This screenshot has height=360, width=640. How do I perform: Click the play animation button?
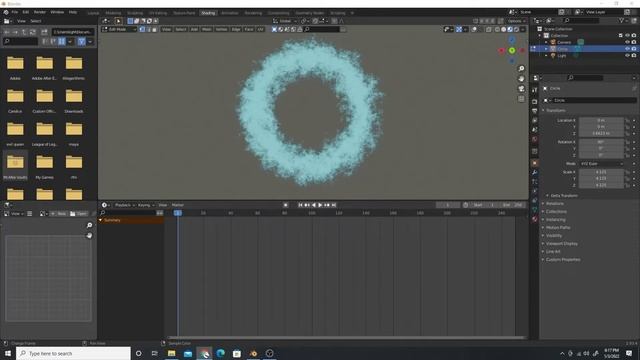point(320,205)
